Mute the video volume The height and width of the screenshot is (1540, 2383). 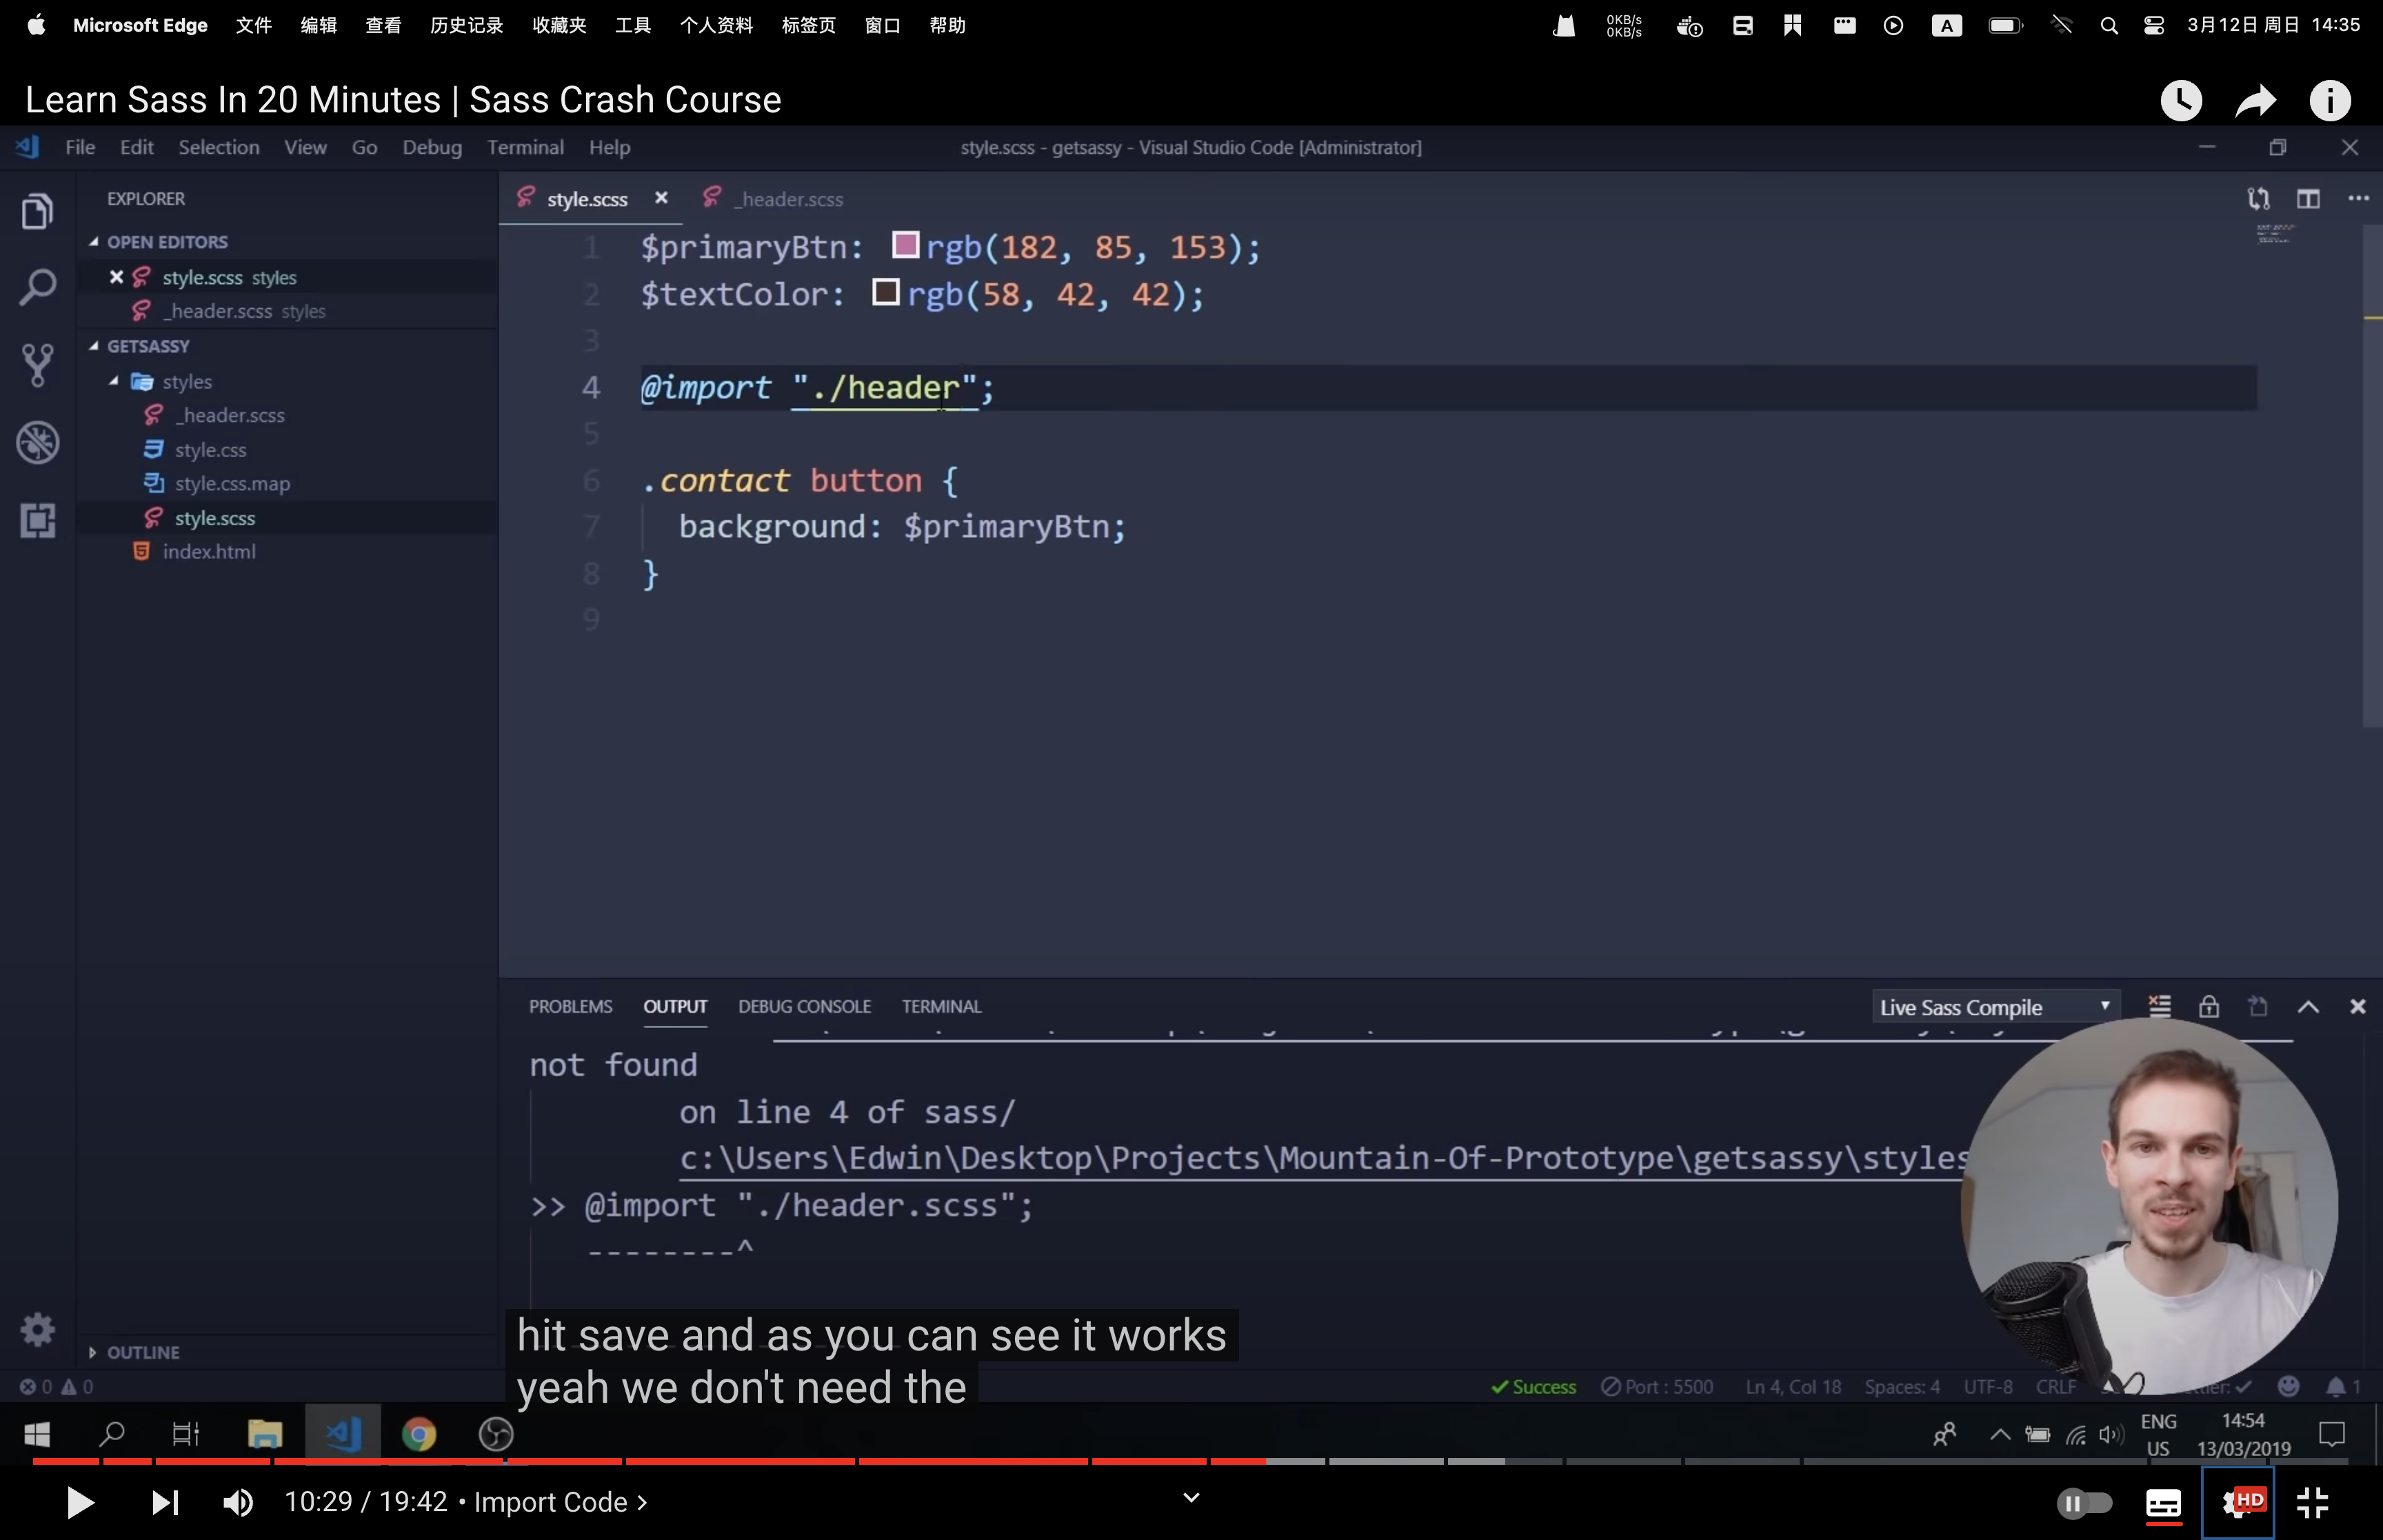238,1502
